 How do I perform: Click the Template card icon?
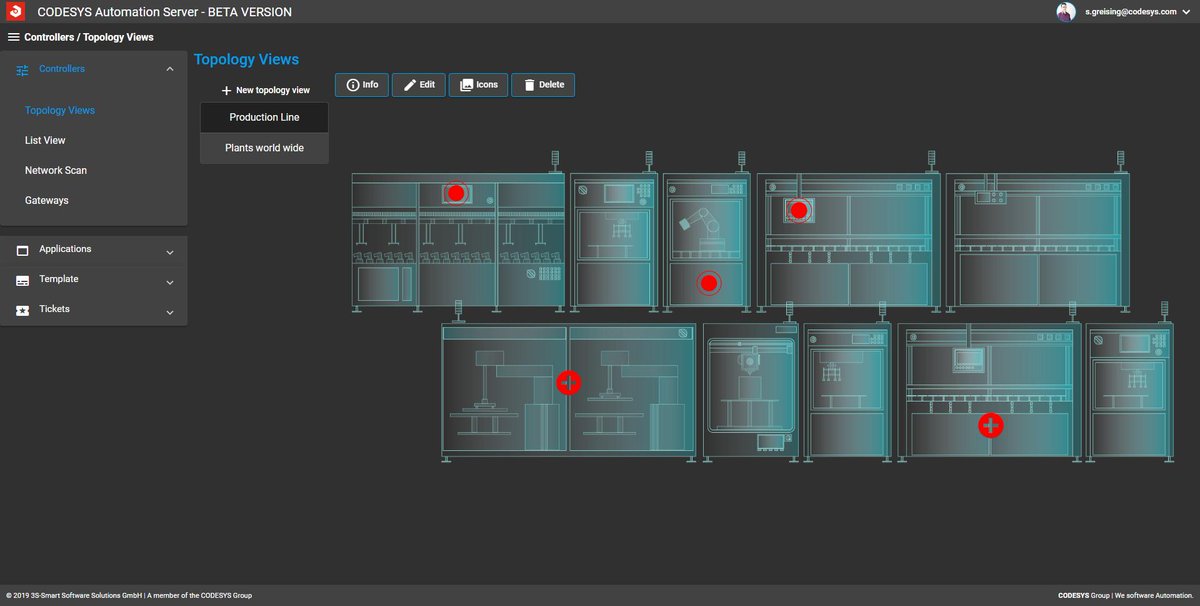(22, 281)
